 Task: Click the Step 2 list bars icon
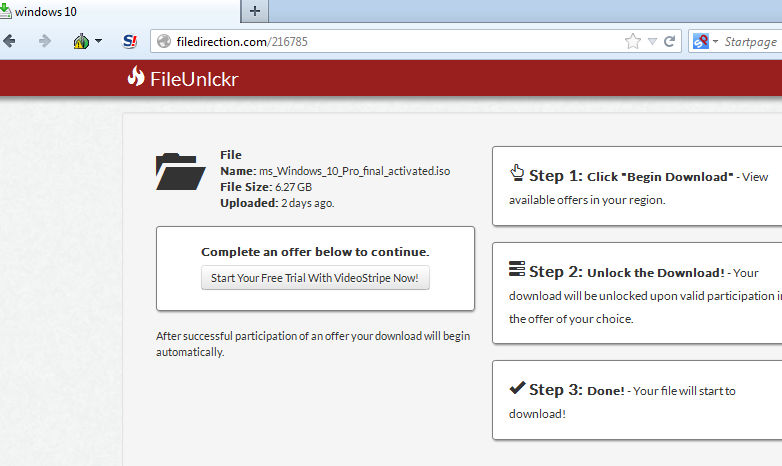pos(517,268)
